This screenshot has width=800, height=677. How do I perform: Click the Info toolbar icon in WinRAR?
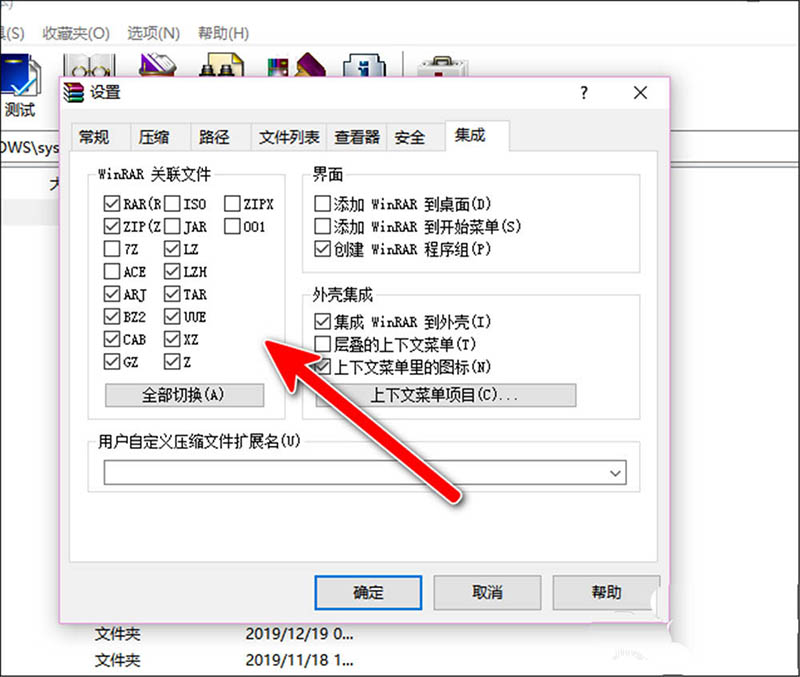pos(364,65)
